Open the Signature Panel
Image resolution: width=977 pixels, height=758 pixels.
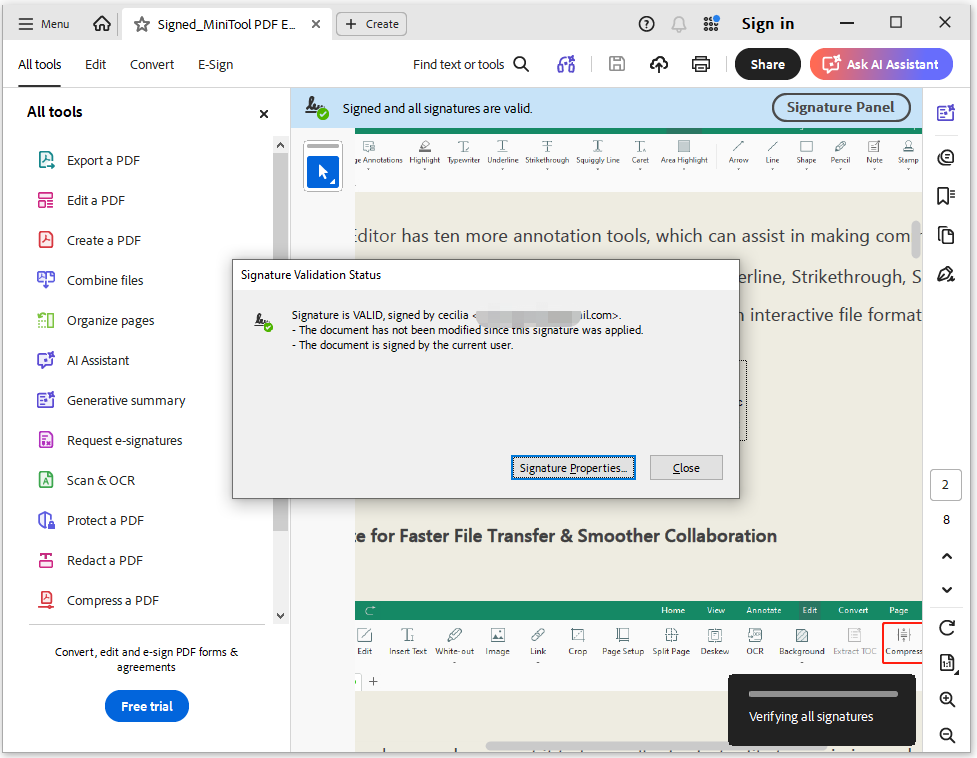(x=840, y=107)
